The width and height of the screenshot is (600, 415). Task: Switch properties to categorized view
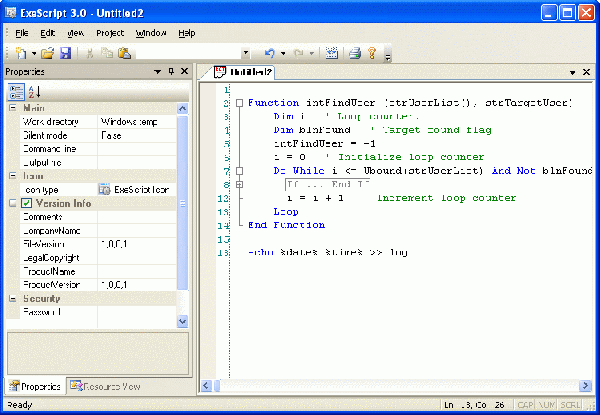17,92
